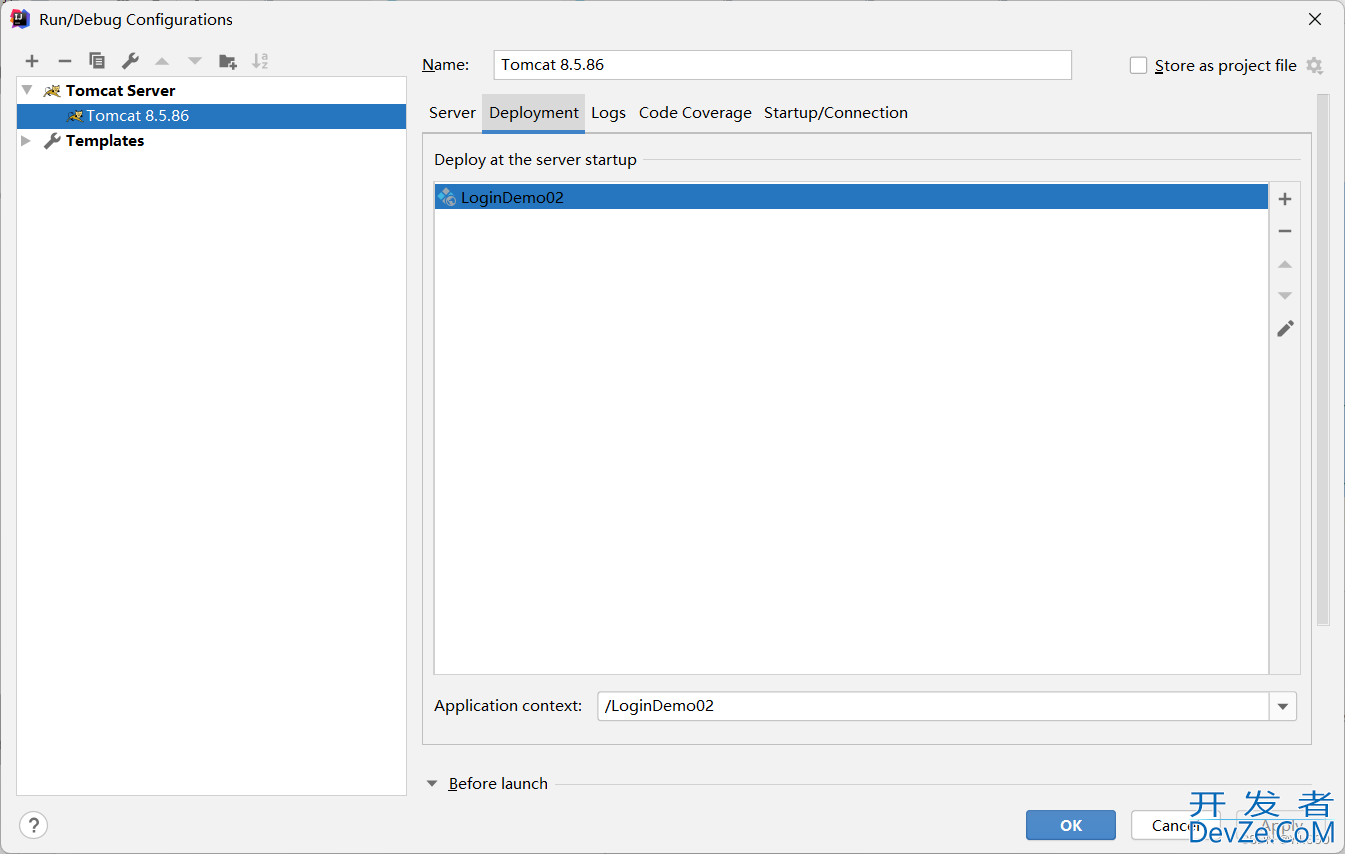Open edit templates wrench icon in the toolbar
Screen dimensions: 1345x854
point(130,61)
